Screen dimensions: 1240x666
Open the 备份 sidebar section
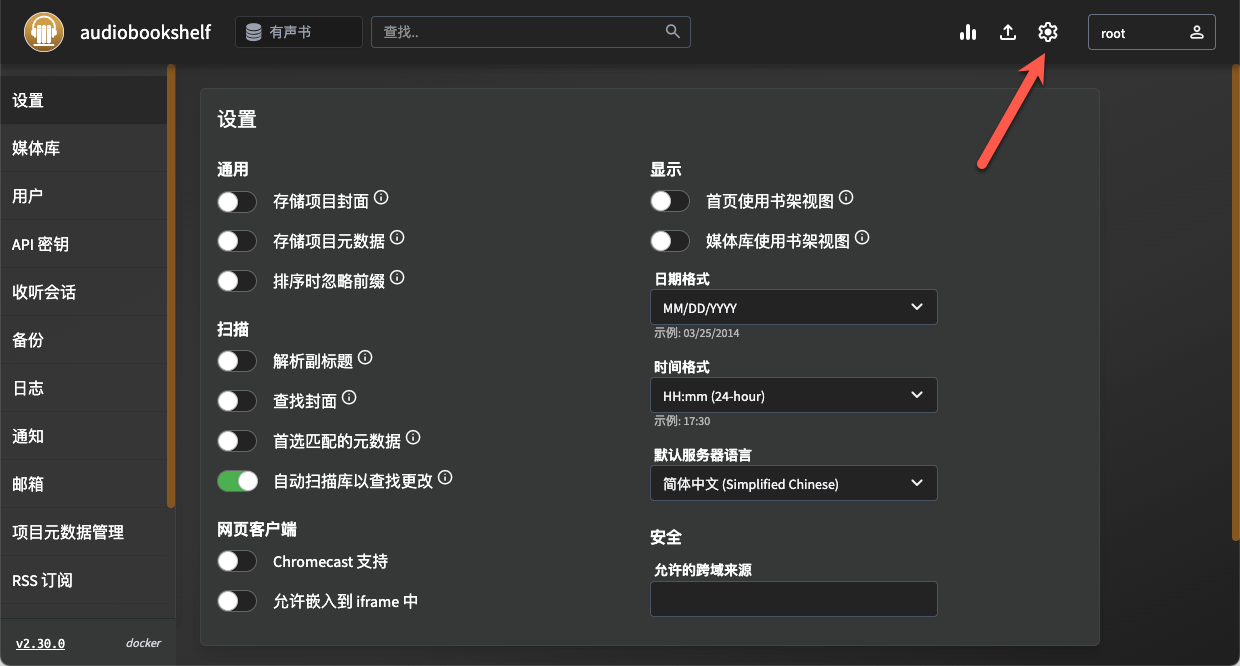(x=28, y=340)
